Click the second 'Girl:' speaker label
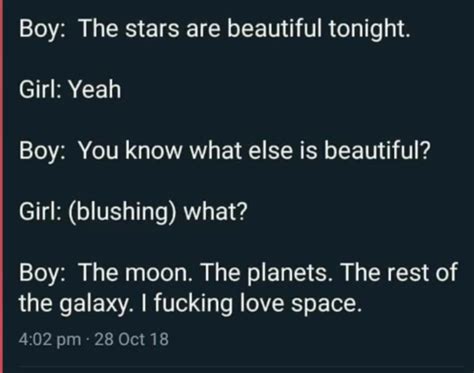Image resolution: width=474 pixels, height=373 pixels. click(40, 212)
